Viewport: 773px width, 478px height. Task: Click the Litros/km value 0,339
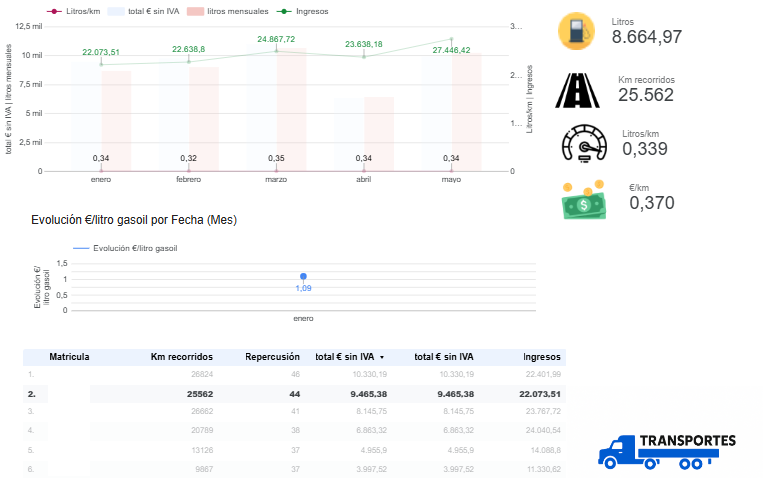point(645,149)
